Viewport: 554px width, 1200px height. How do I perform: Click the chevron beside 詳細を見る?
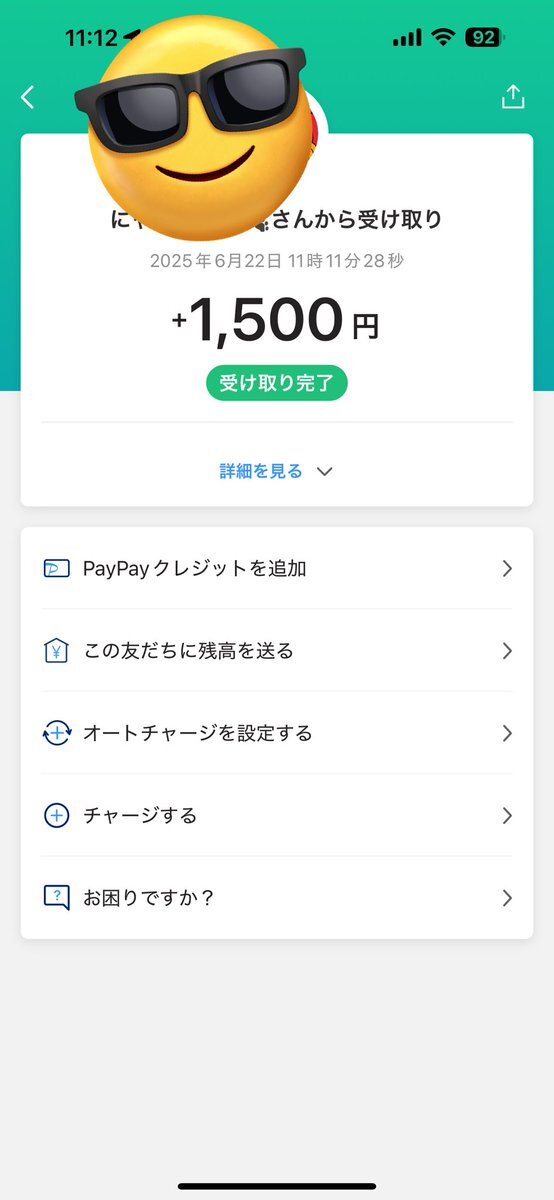[x=324, y=472]
